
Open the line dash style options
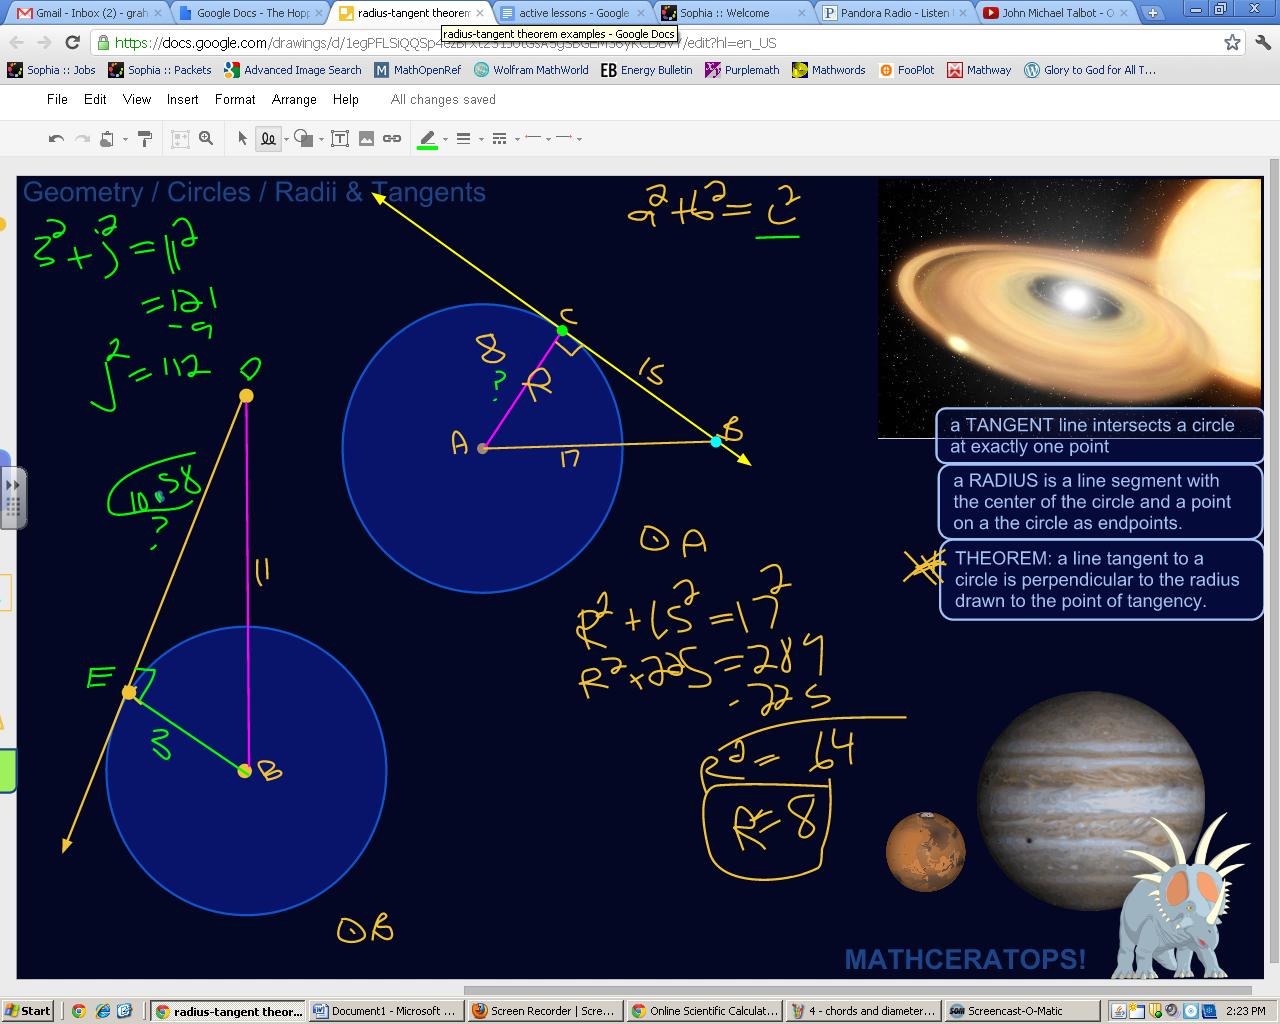click(499, 139)
